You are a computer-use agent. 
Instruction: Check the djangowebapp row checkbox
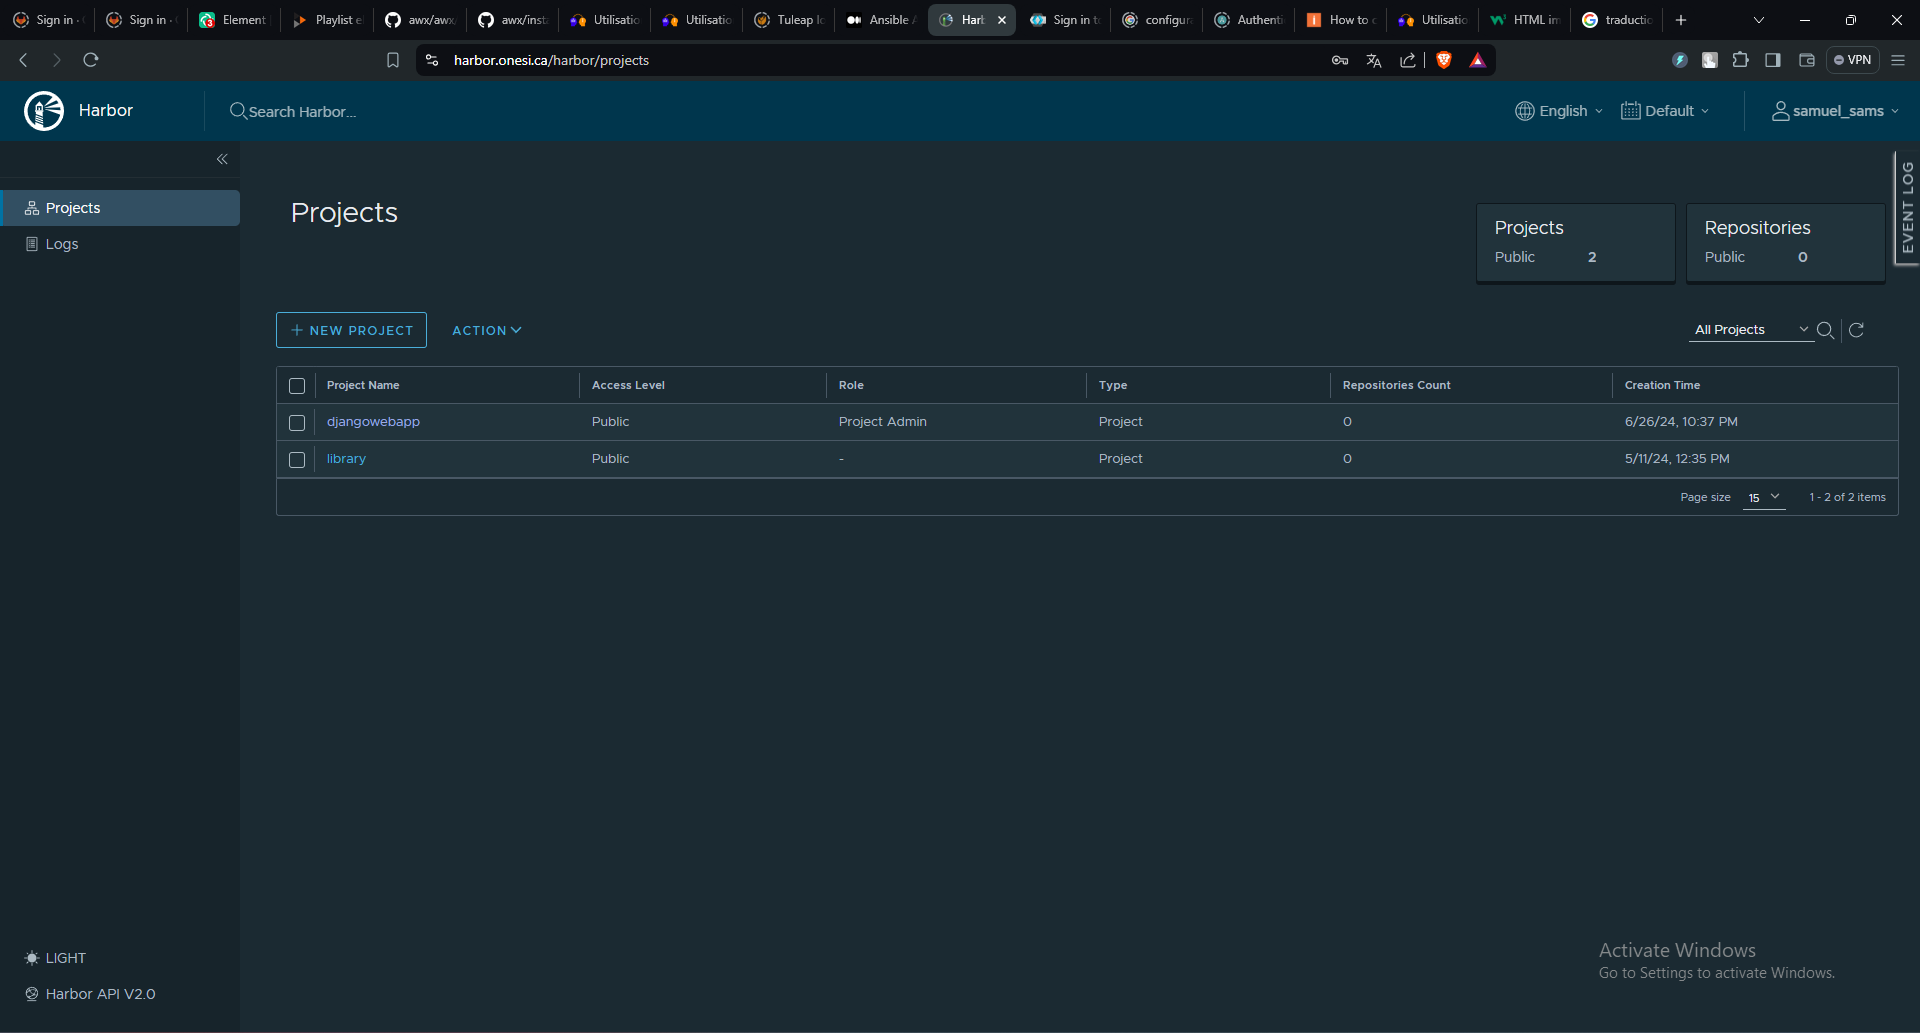[297, 423]
